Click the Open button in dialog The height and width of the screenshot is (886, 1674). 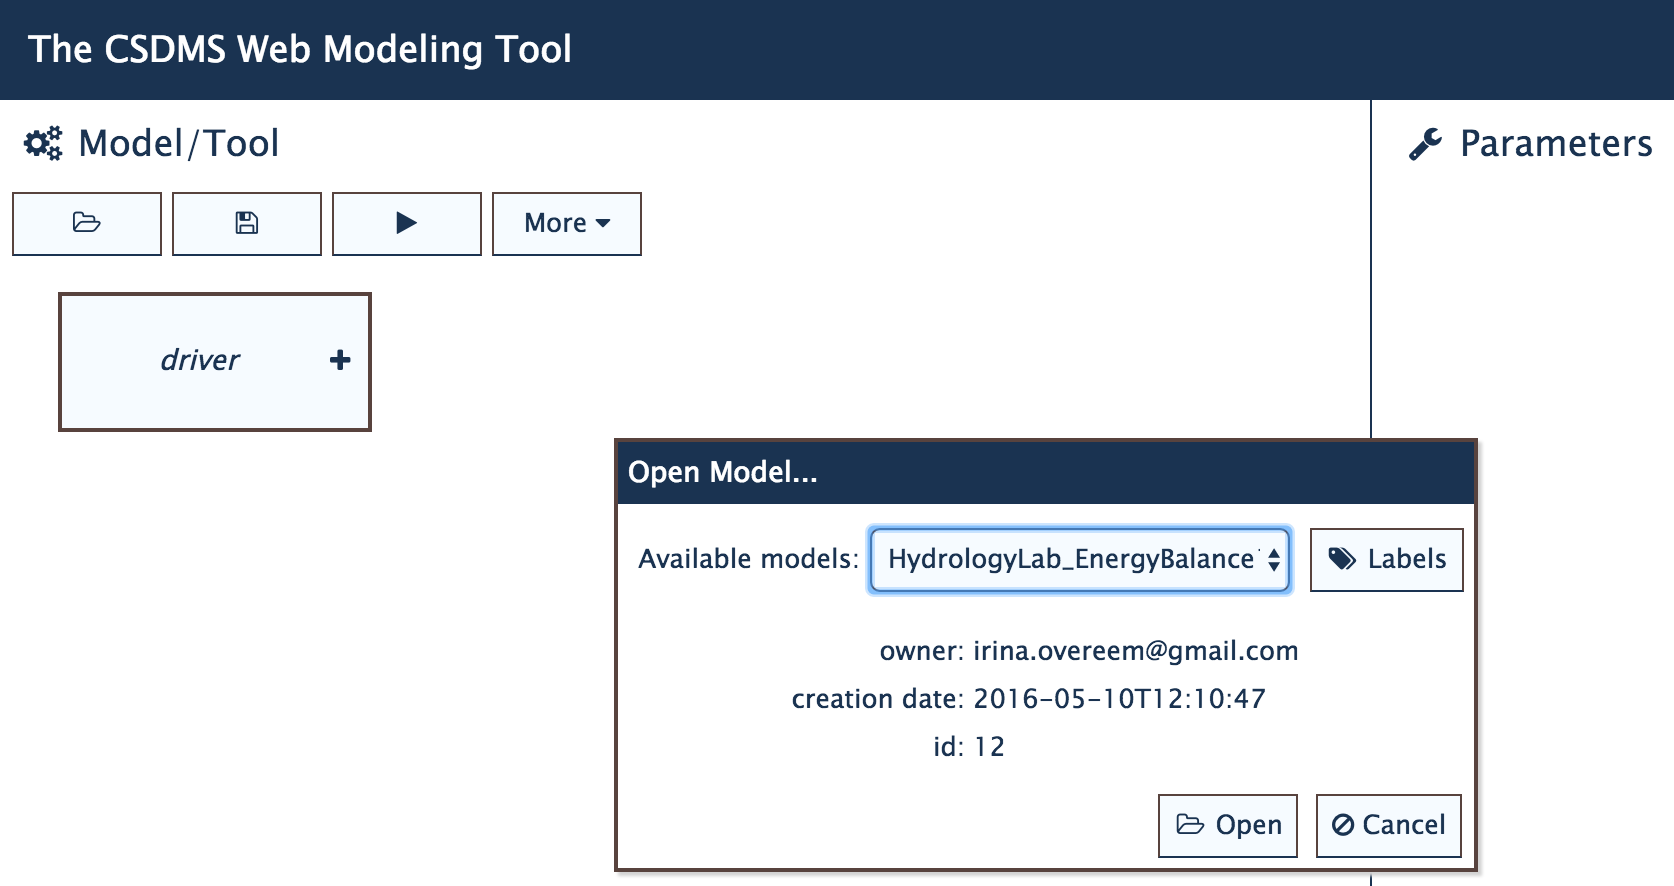1228,826
